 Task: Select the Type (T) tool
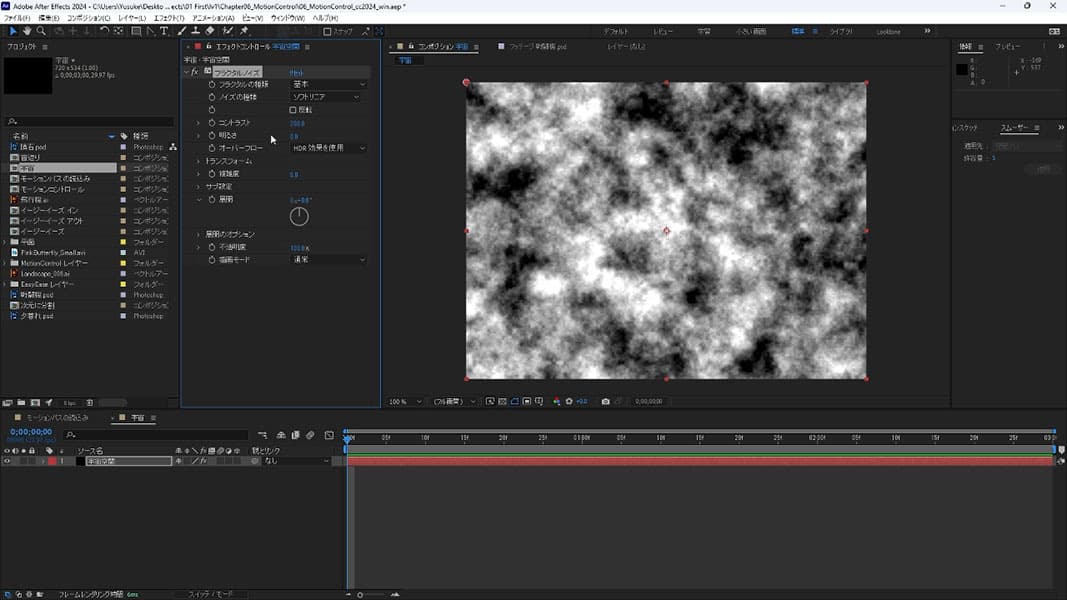165,31
